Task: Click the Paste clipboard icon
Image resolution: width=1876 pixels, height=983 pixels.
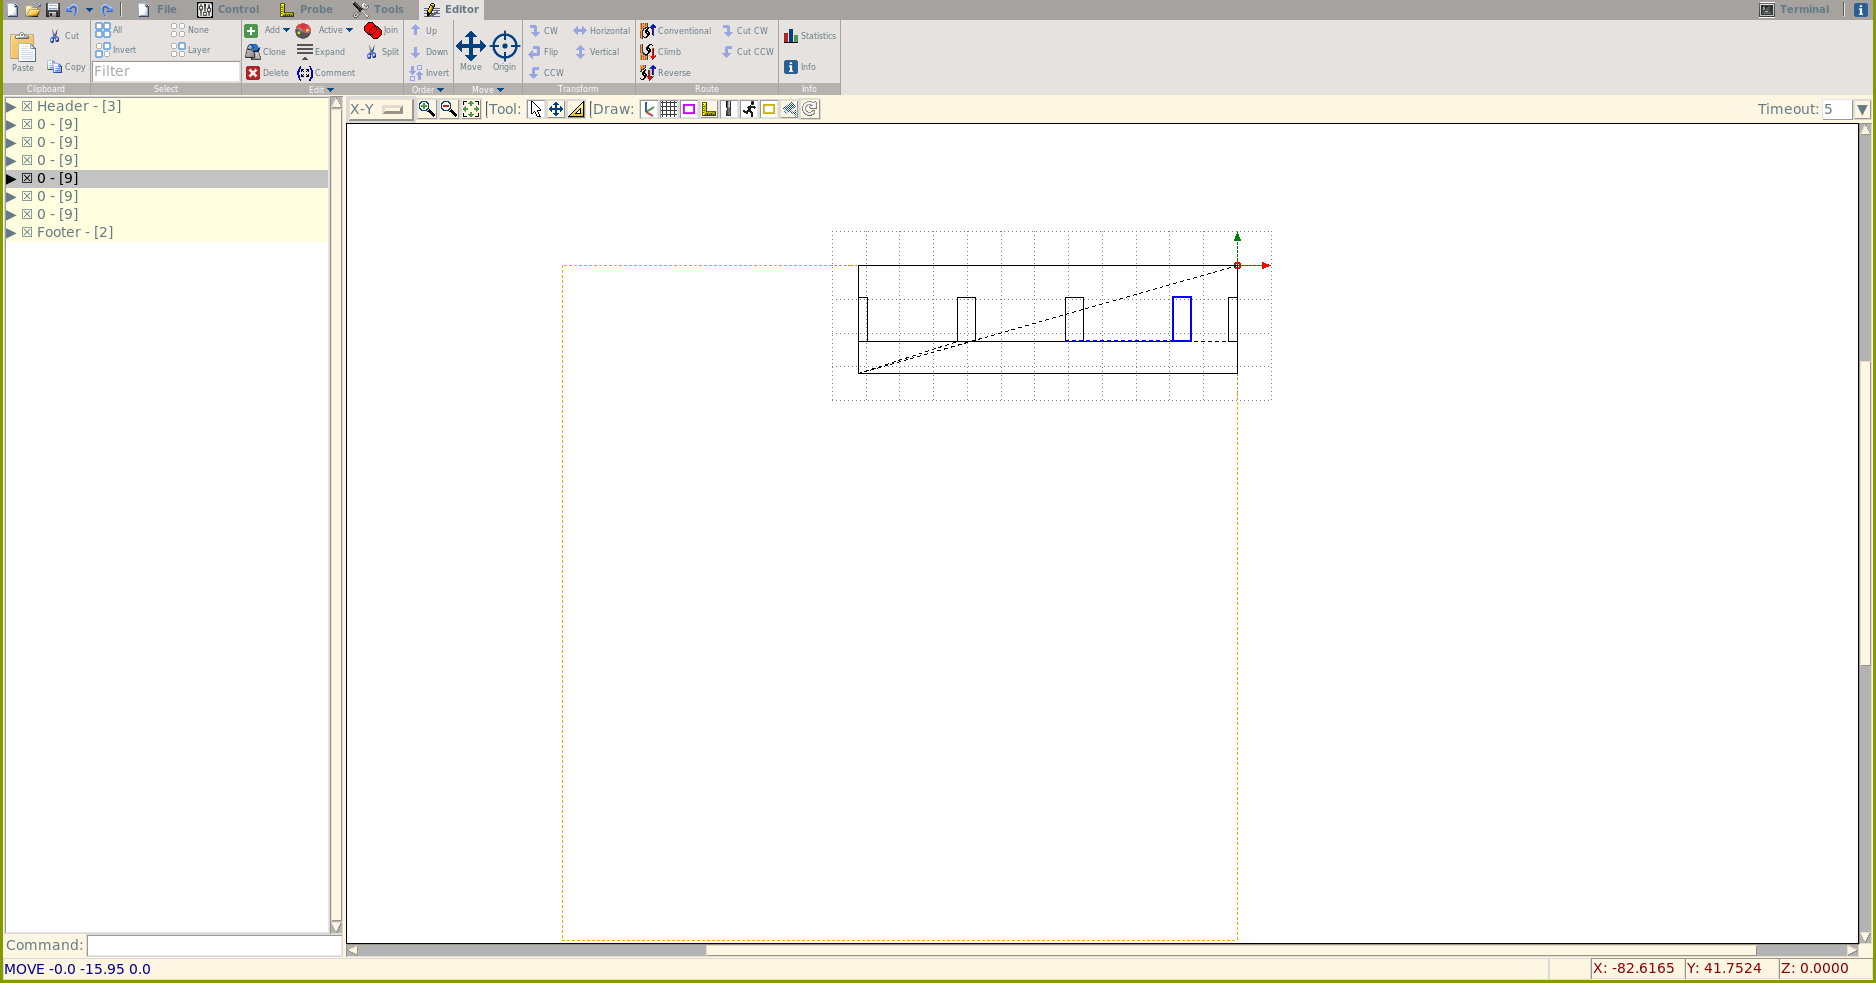Action: pyautogui.click(x=23, y=52)
